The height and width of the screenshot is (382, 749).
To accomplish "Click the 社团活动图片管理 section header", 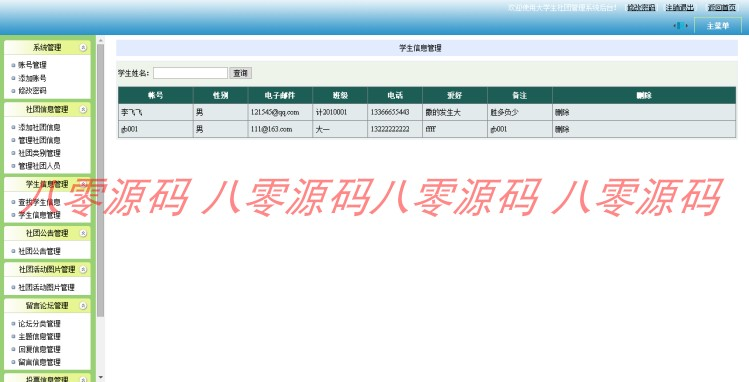I will pyautogui.click(x=47, y=269).
